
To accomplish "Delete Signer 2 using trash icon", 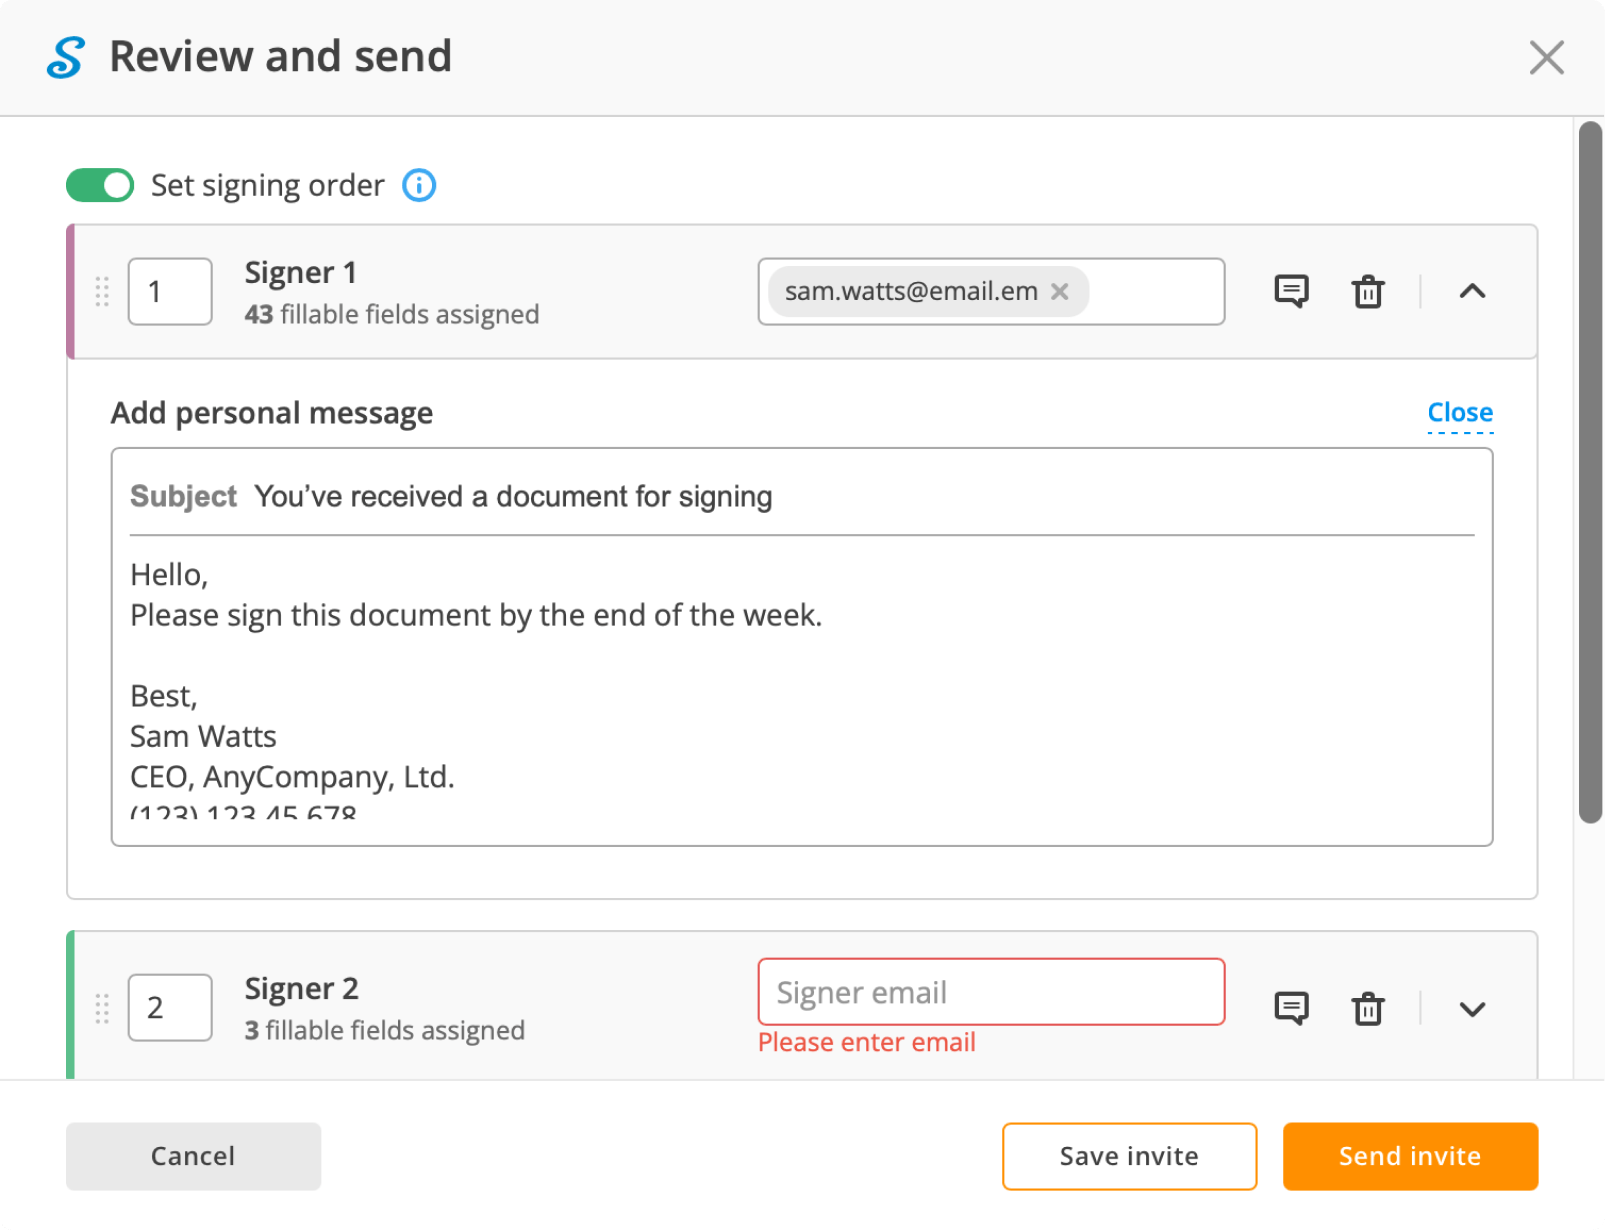I will (1367, 1009).
